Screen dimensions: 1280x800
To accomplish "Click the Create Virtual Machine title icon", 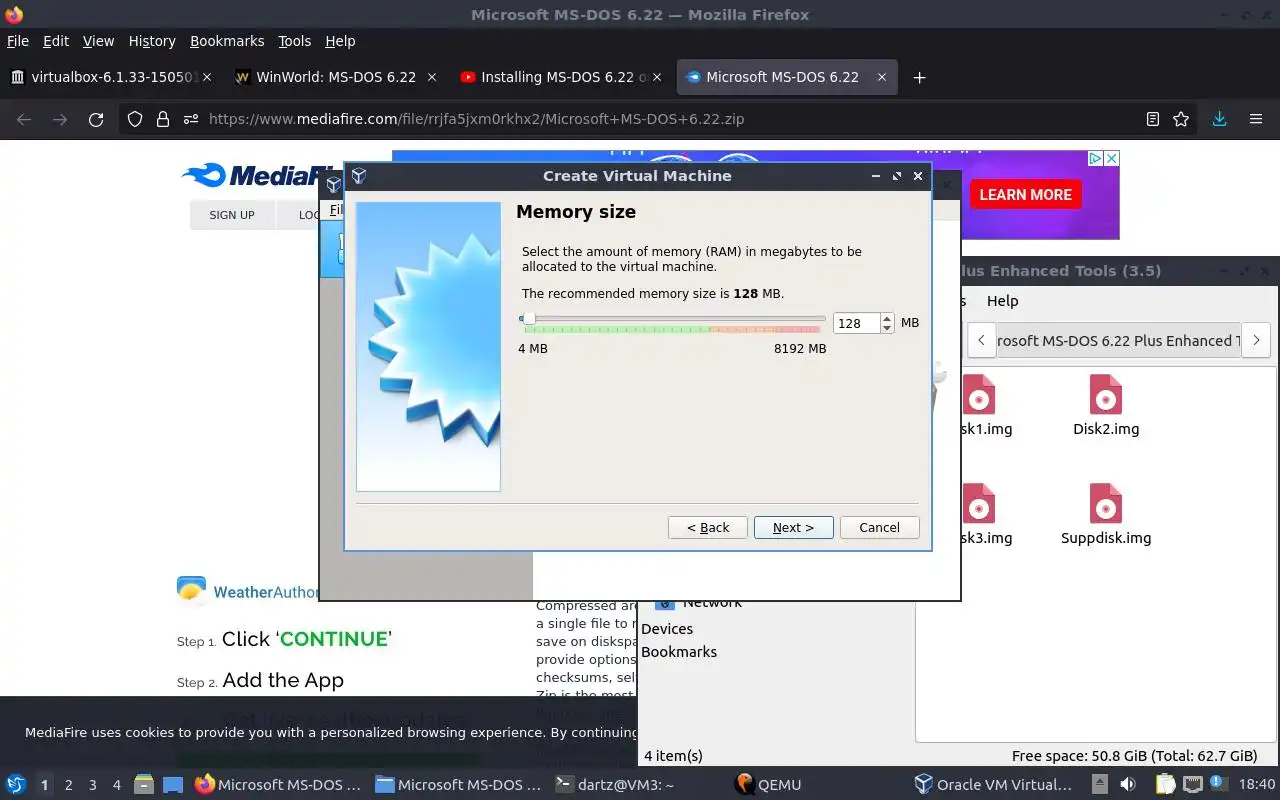I will click(359, 176).
